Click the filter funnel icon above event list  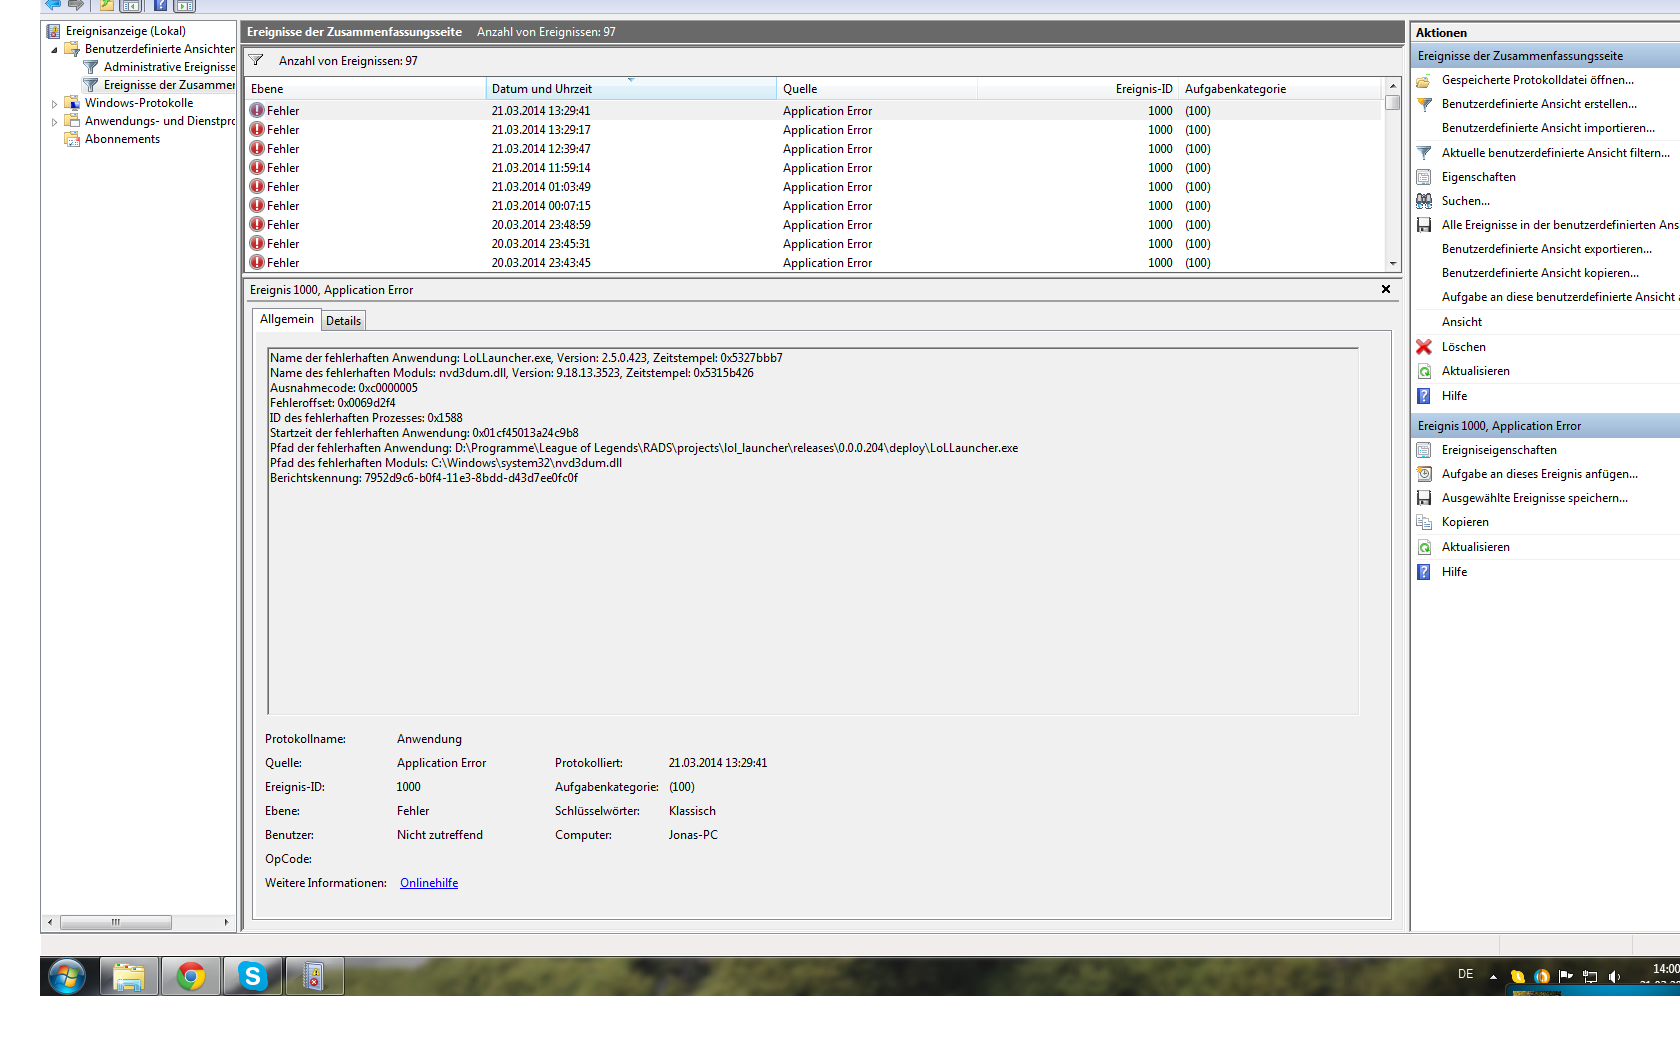256,61
